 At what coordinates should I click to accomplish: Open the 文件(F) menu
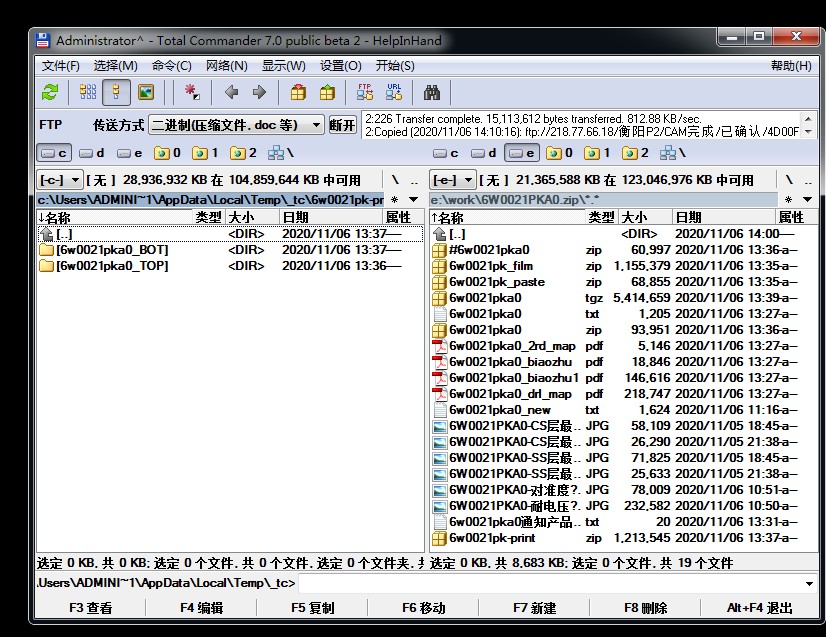[61, 66]
